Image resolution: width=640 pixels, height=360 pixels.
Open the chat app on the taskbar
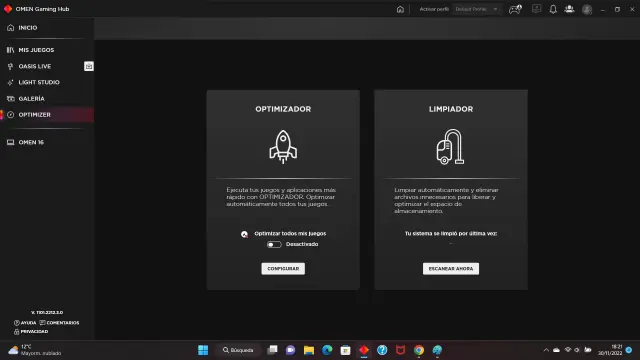tap(290, 350)
